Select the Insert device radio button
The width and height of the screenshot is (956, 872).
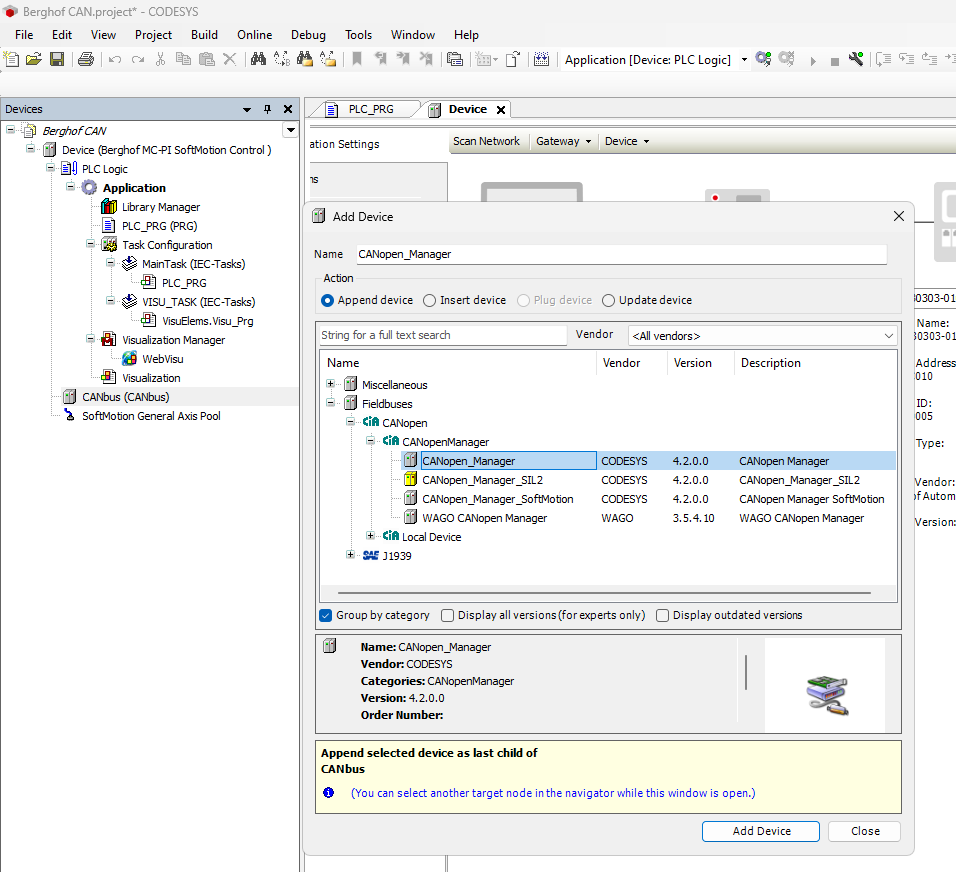429,301
